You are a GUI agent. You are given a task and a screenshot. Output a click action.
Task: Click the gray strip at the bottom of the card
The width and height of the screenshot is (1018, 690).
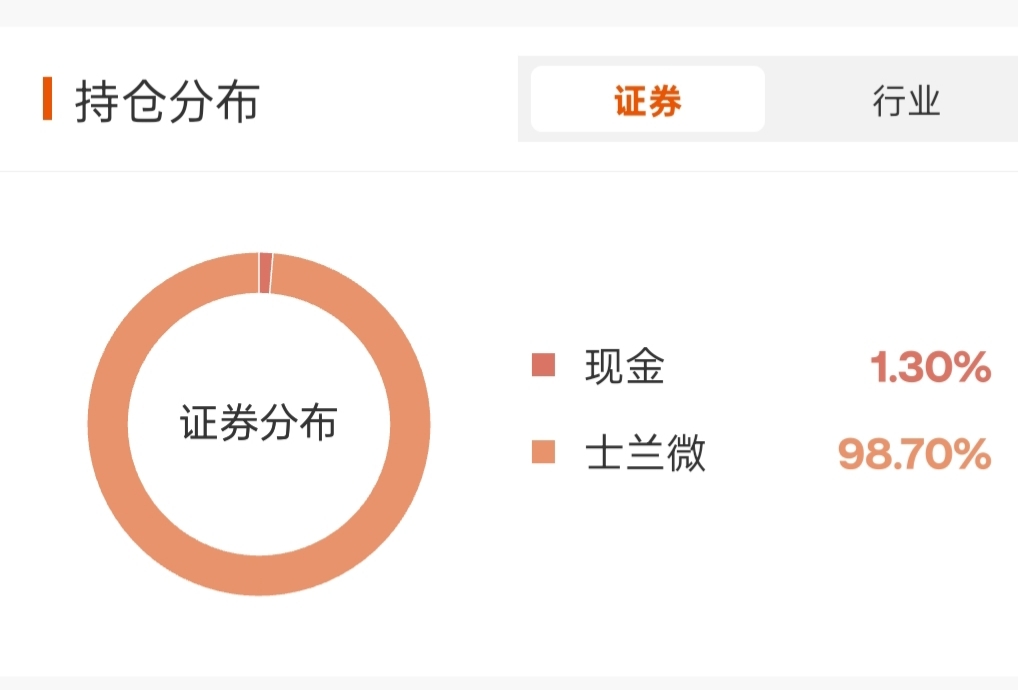509,683
